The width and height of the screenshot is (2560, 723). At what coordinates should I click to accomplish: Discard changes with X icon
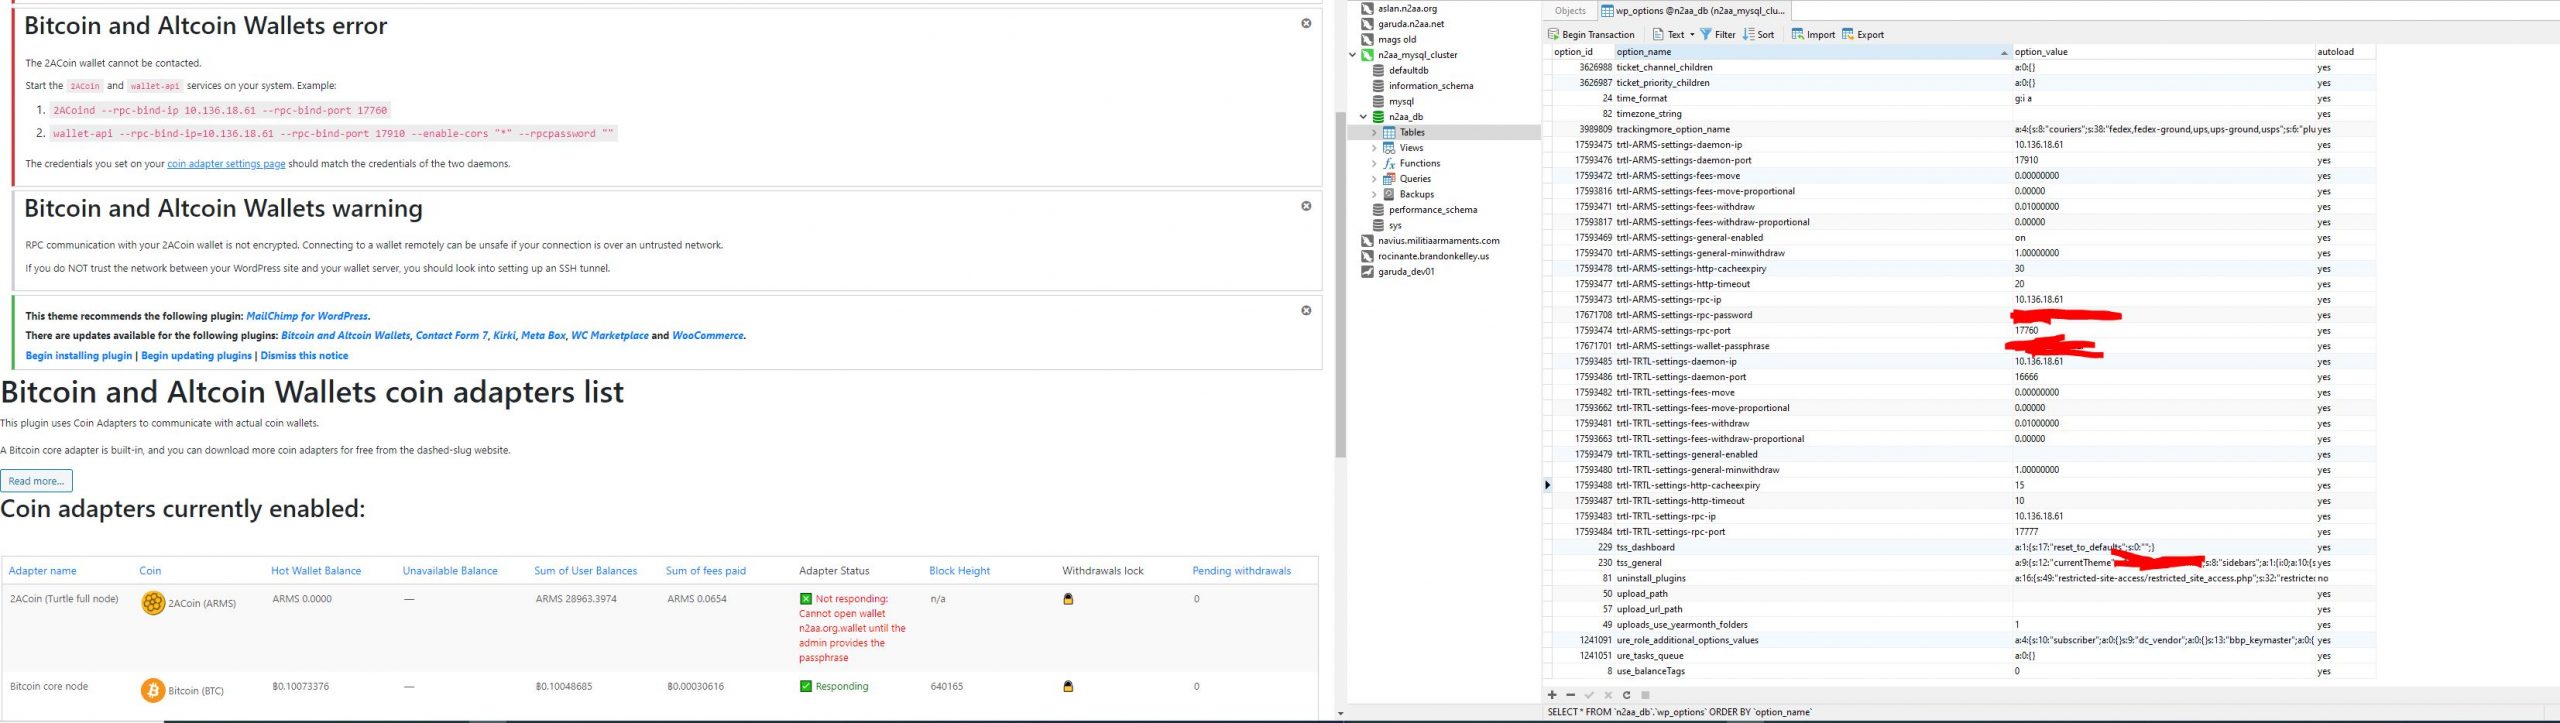pyautogui.click(x=1608, y=695)
